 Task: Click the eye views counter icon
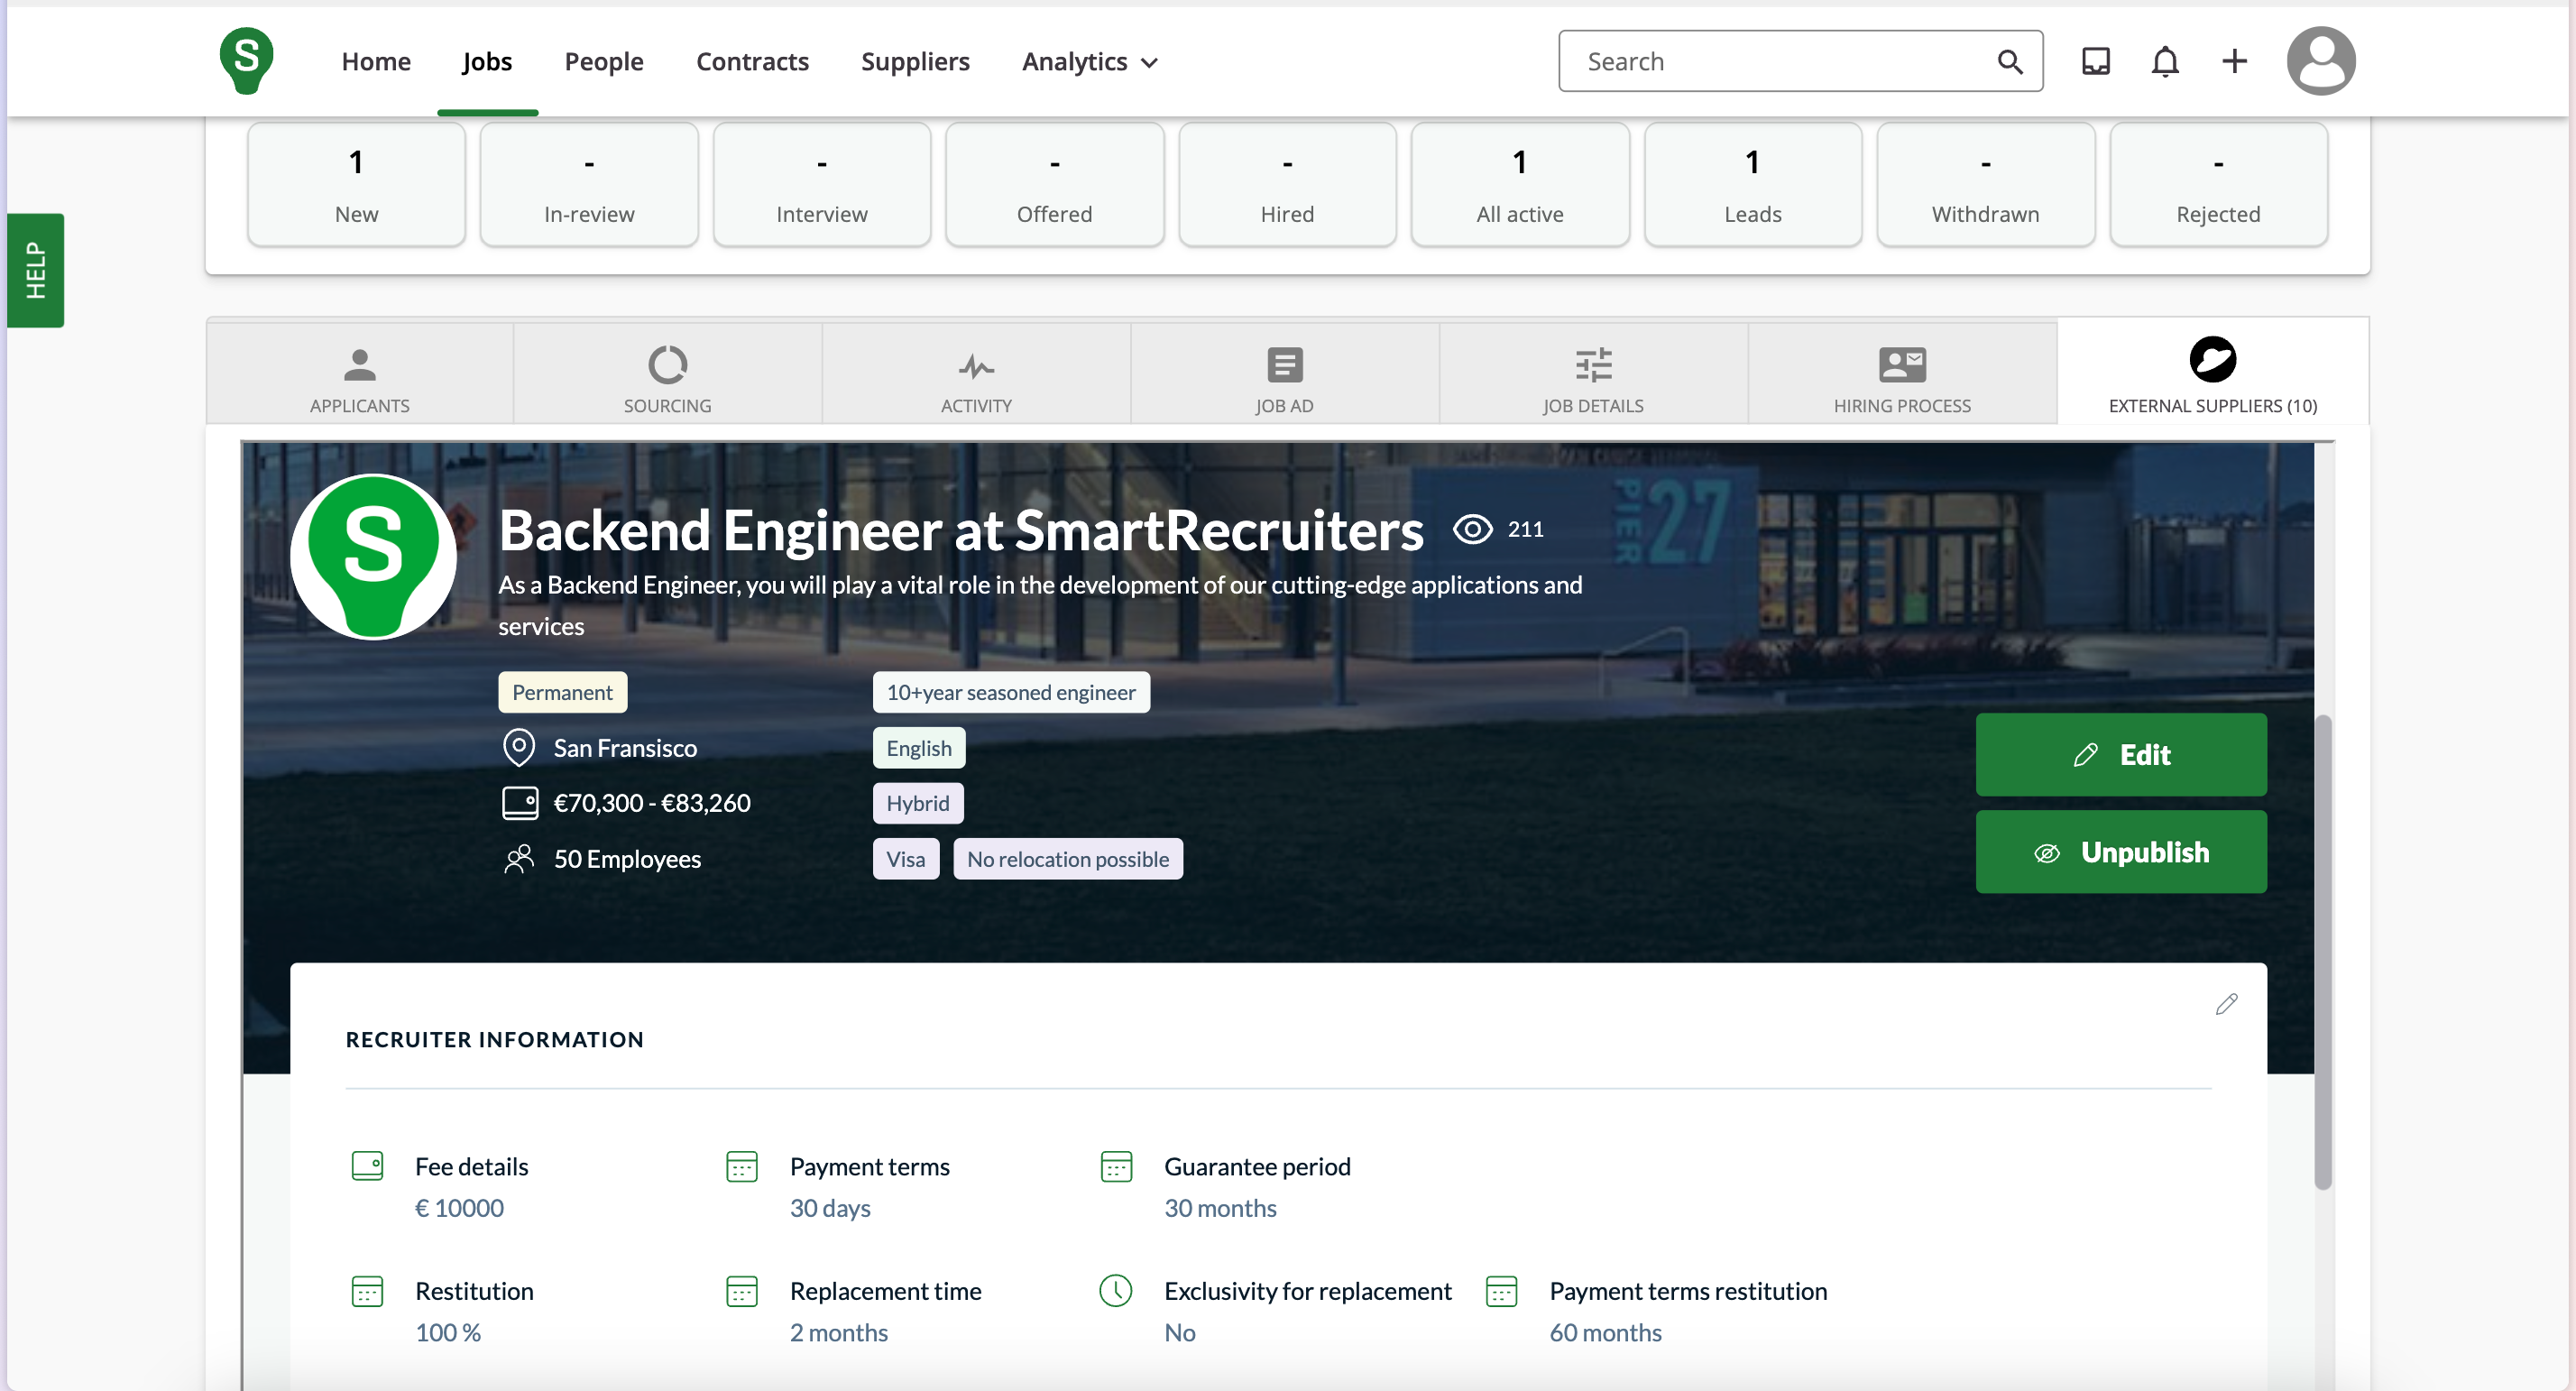point(1472,529)
